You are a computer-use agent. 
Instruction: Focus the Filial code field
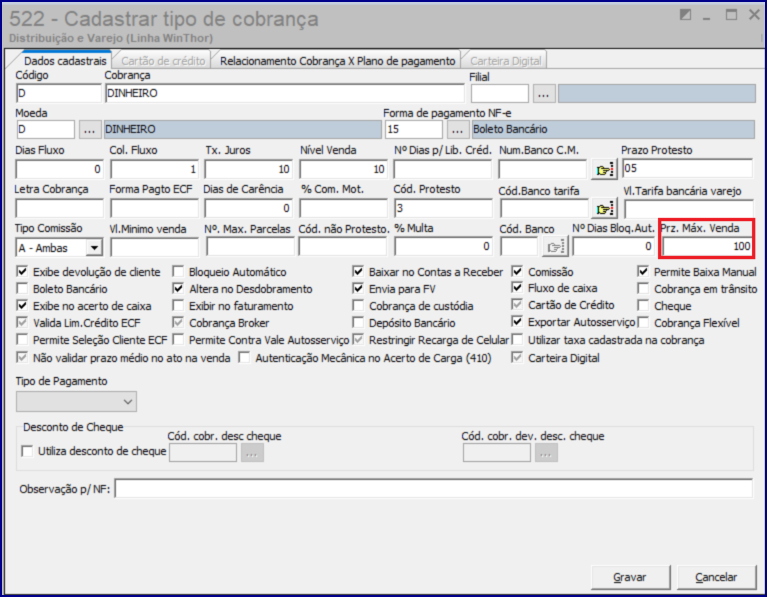click(x=499, y=93)
